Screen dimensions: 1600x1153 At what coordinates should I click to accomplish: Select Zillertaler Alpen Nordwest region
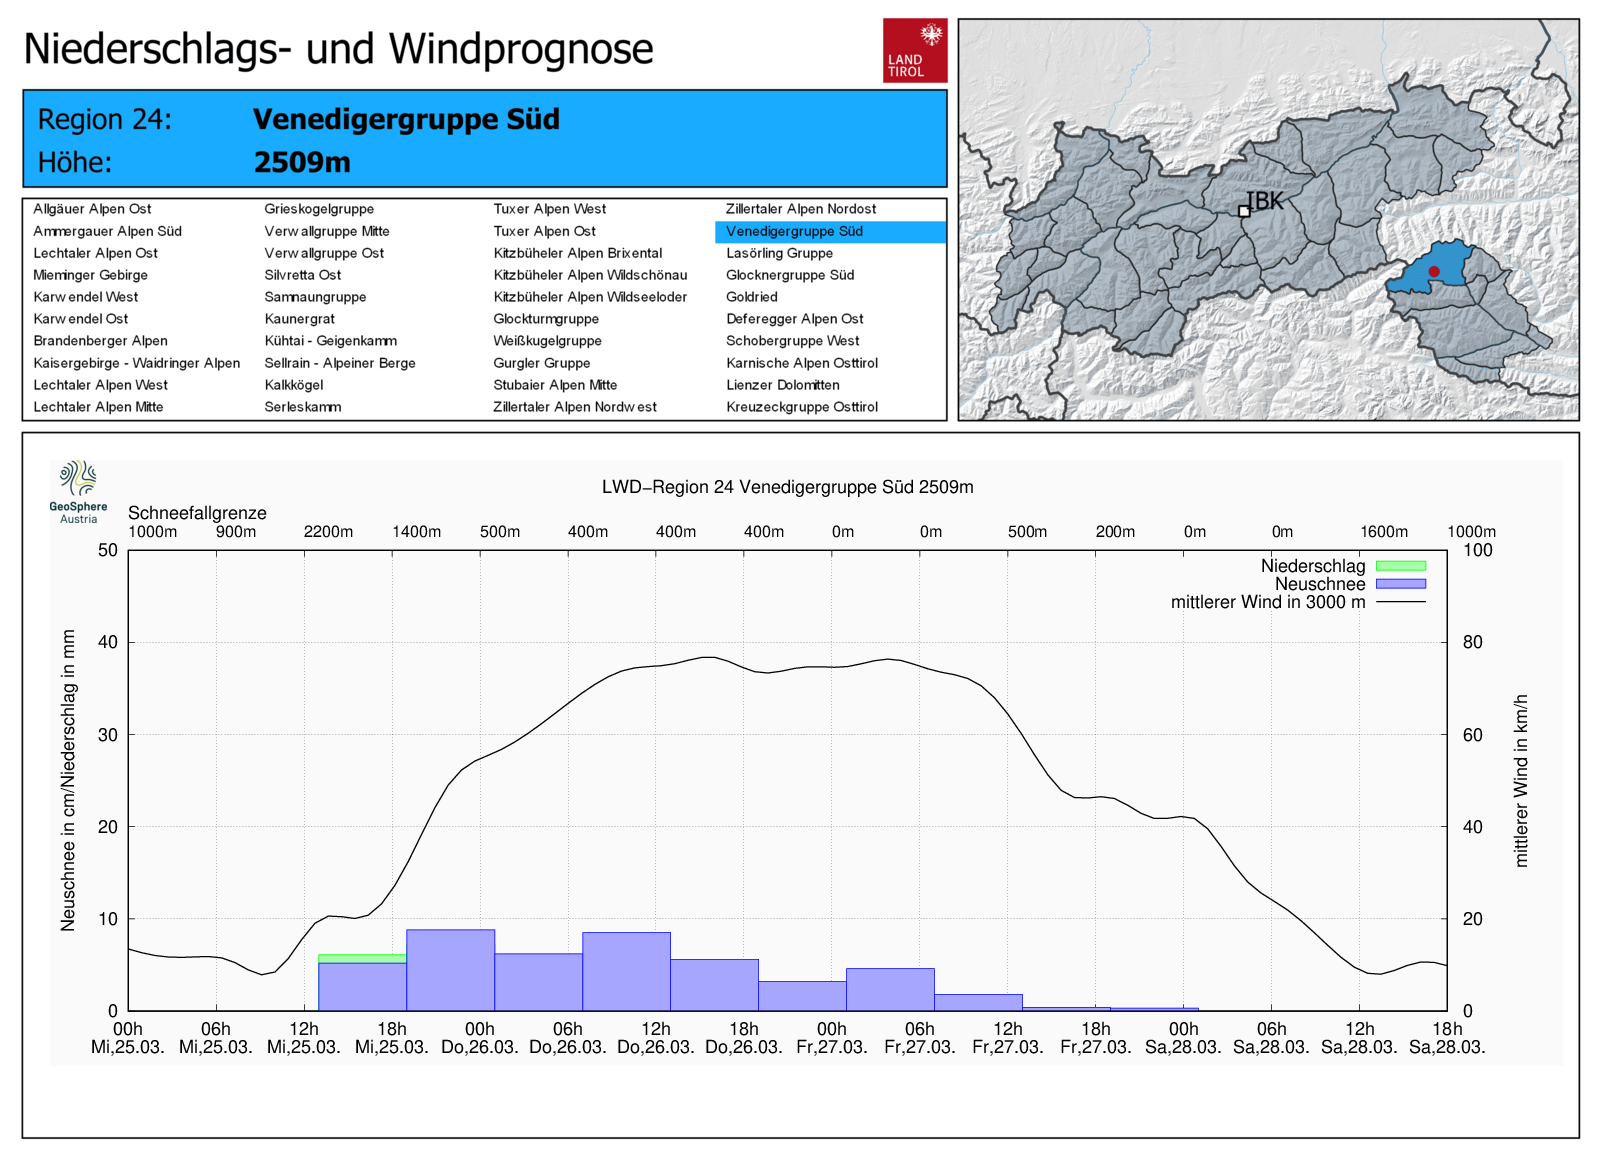575,407
